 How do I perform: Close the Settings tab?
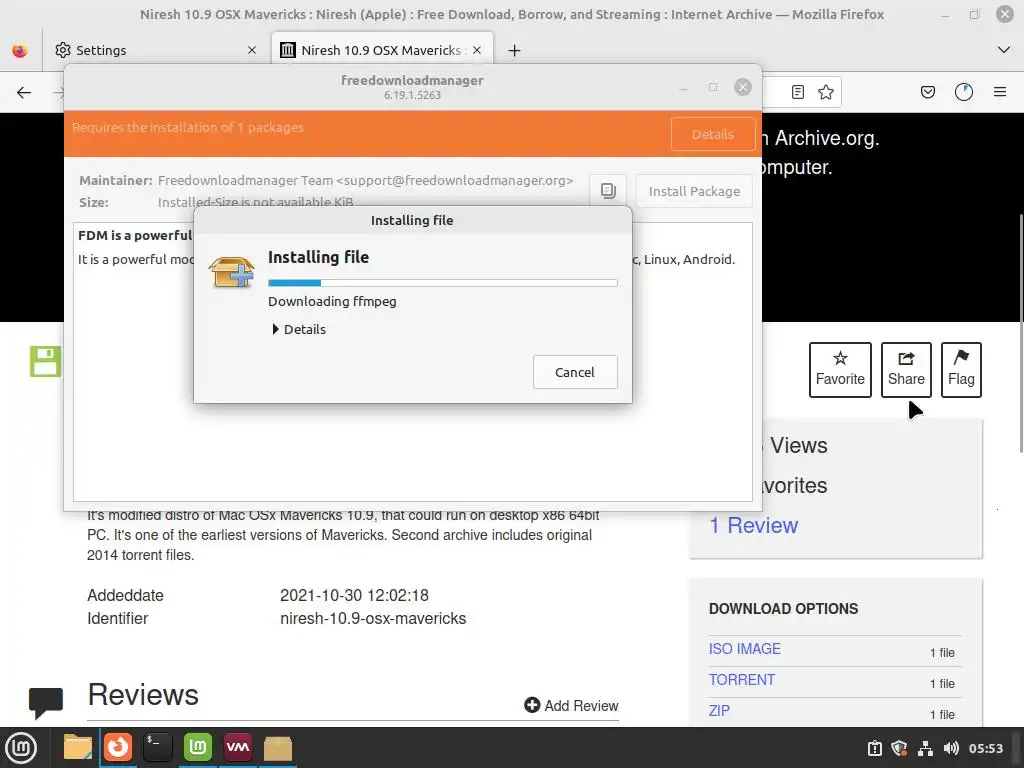pyautogui.click(x=252, y=50)
